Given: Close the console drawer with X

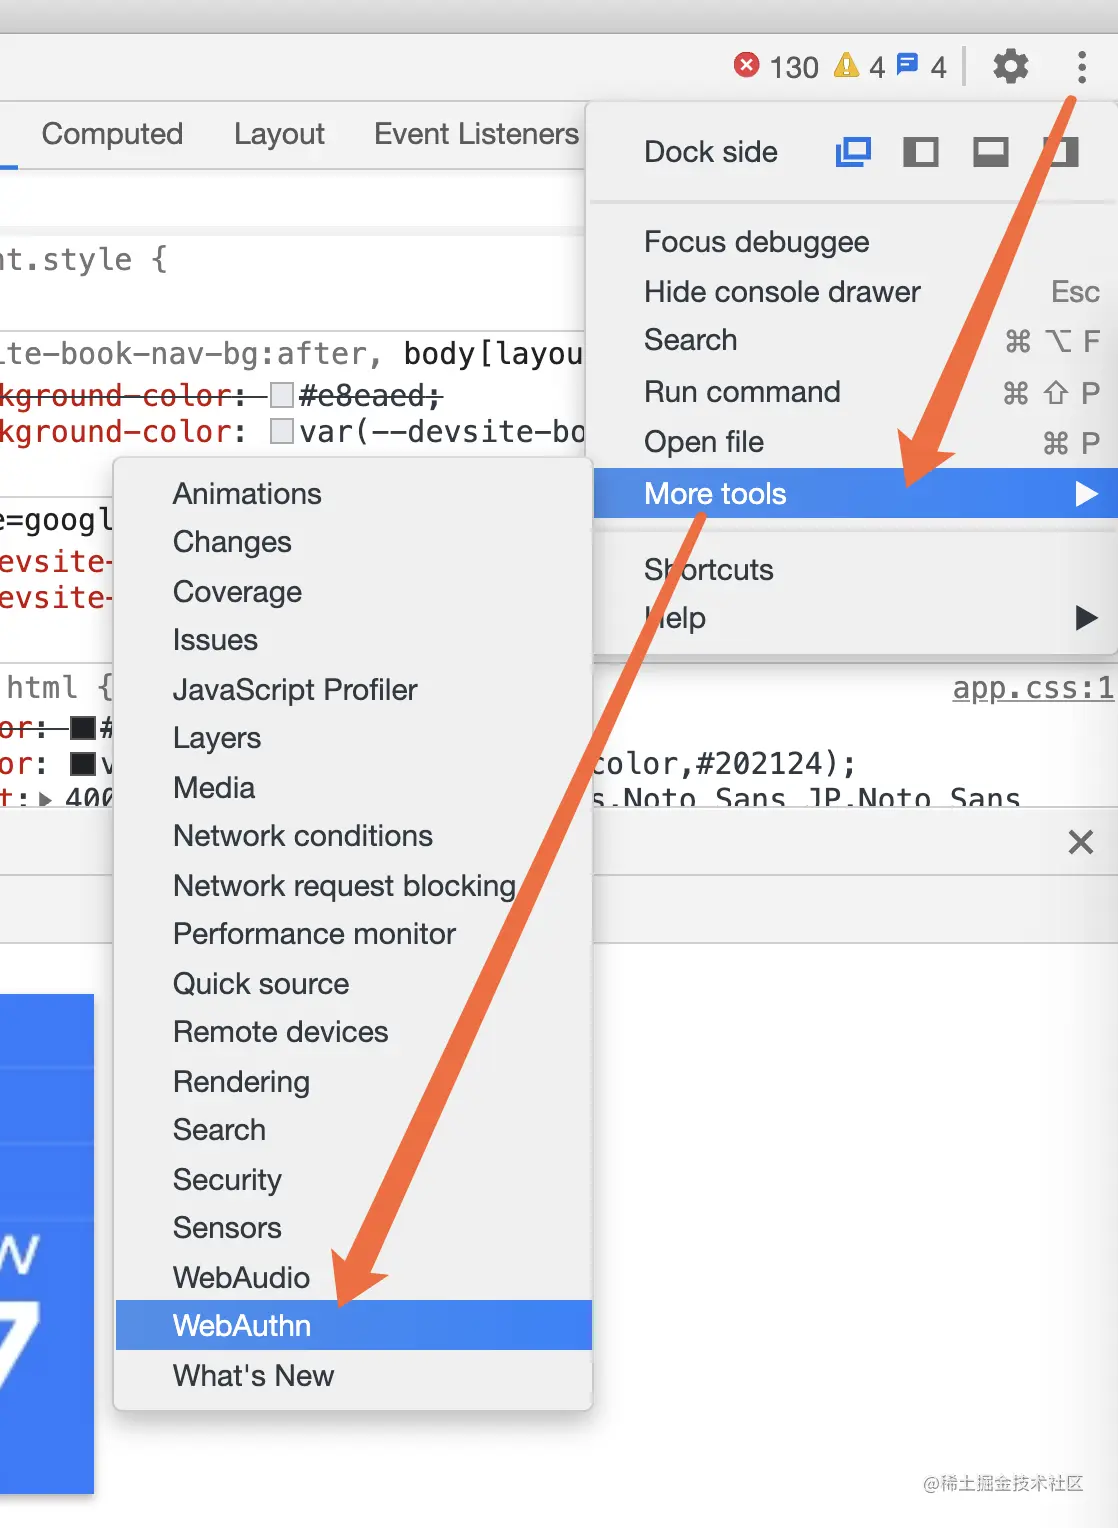Looking at the screenshot, I should coord(1081,842).
